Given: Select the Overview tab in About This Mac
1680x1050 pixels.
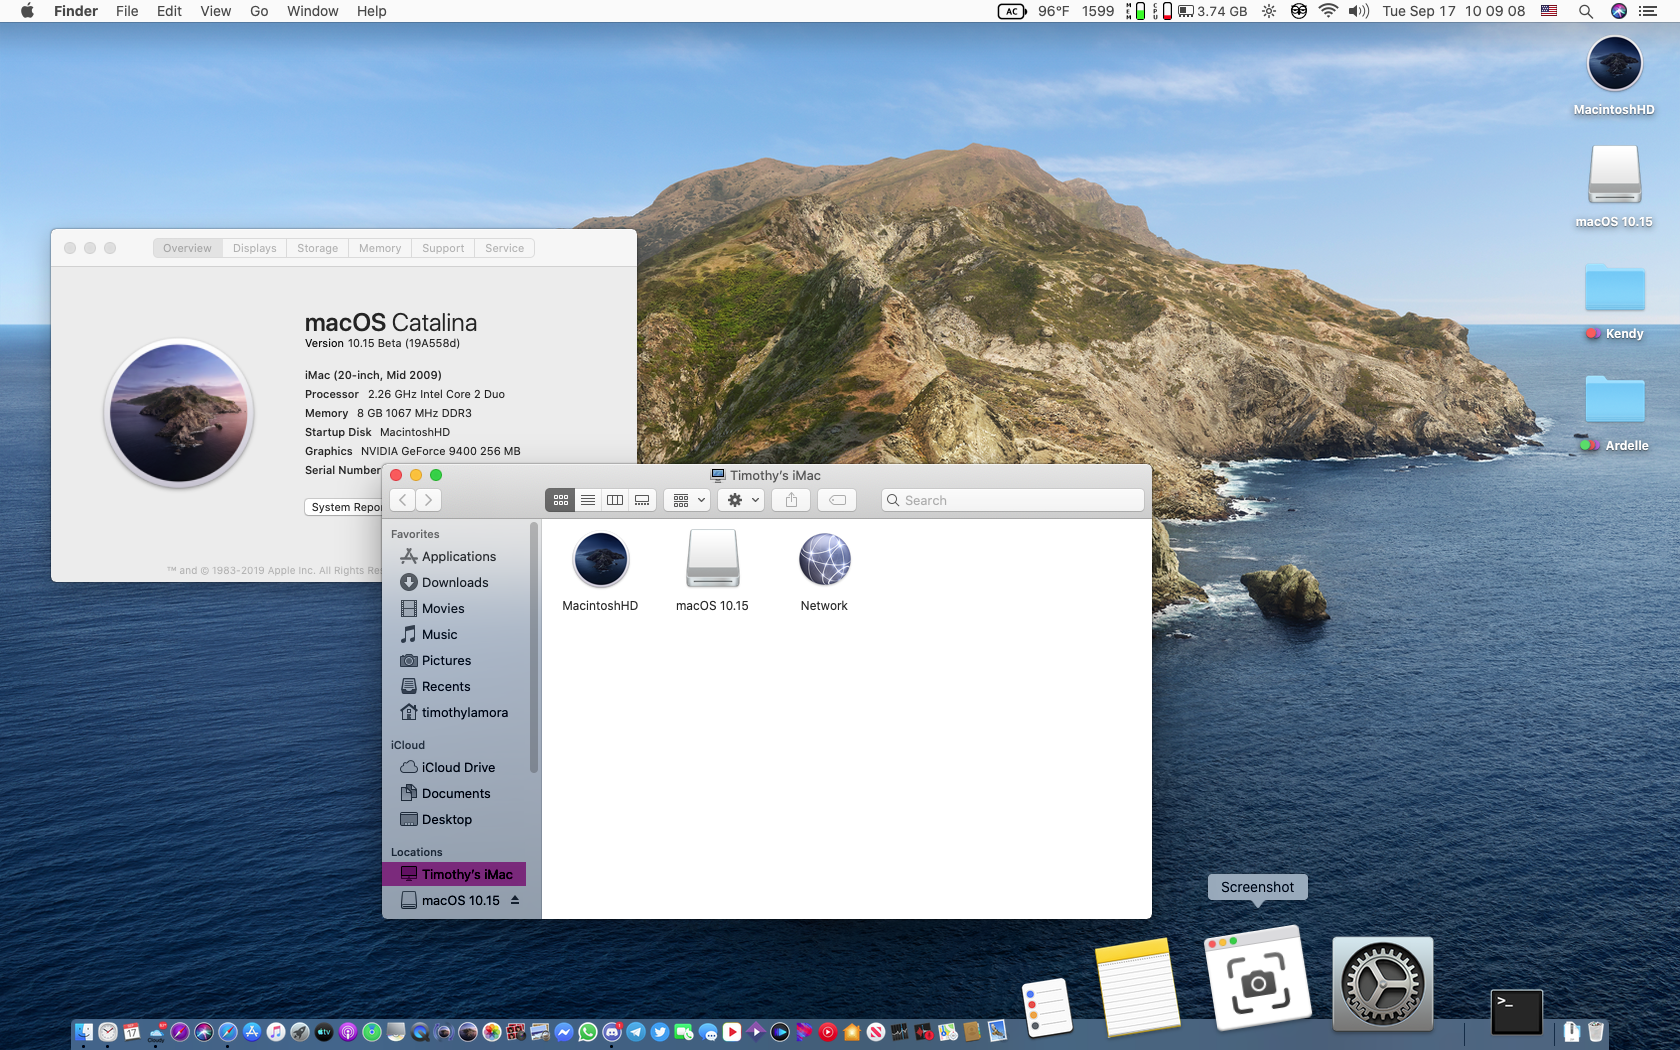Looking at the screenshot, I should 188,248.
